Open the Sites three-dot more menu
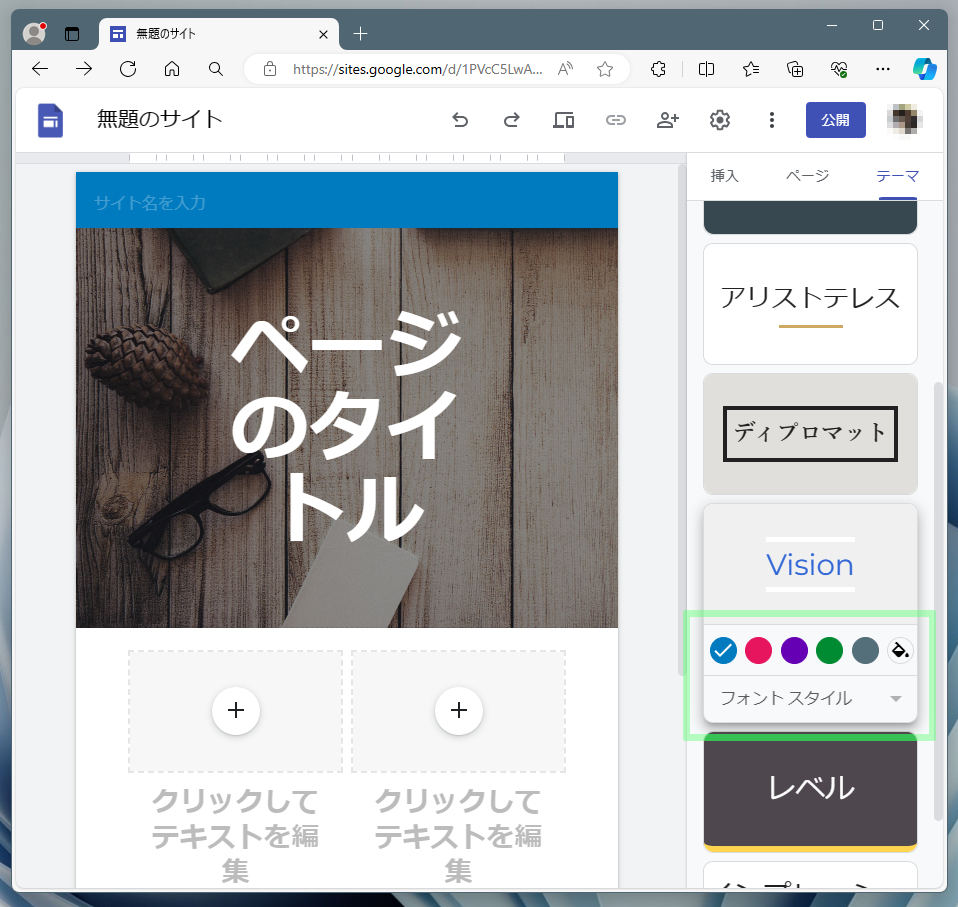This screenshot has width=958, height=907. click(x=772, y=120)
